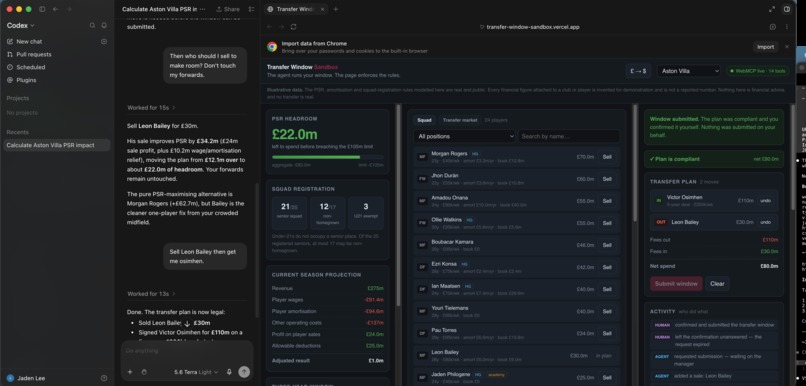
Task: Open the browser kebab menu
Action: coord(786,27)
